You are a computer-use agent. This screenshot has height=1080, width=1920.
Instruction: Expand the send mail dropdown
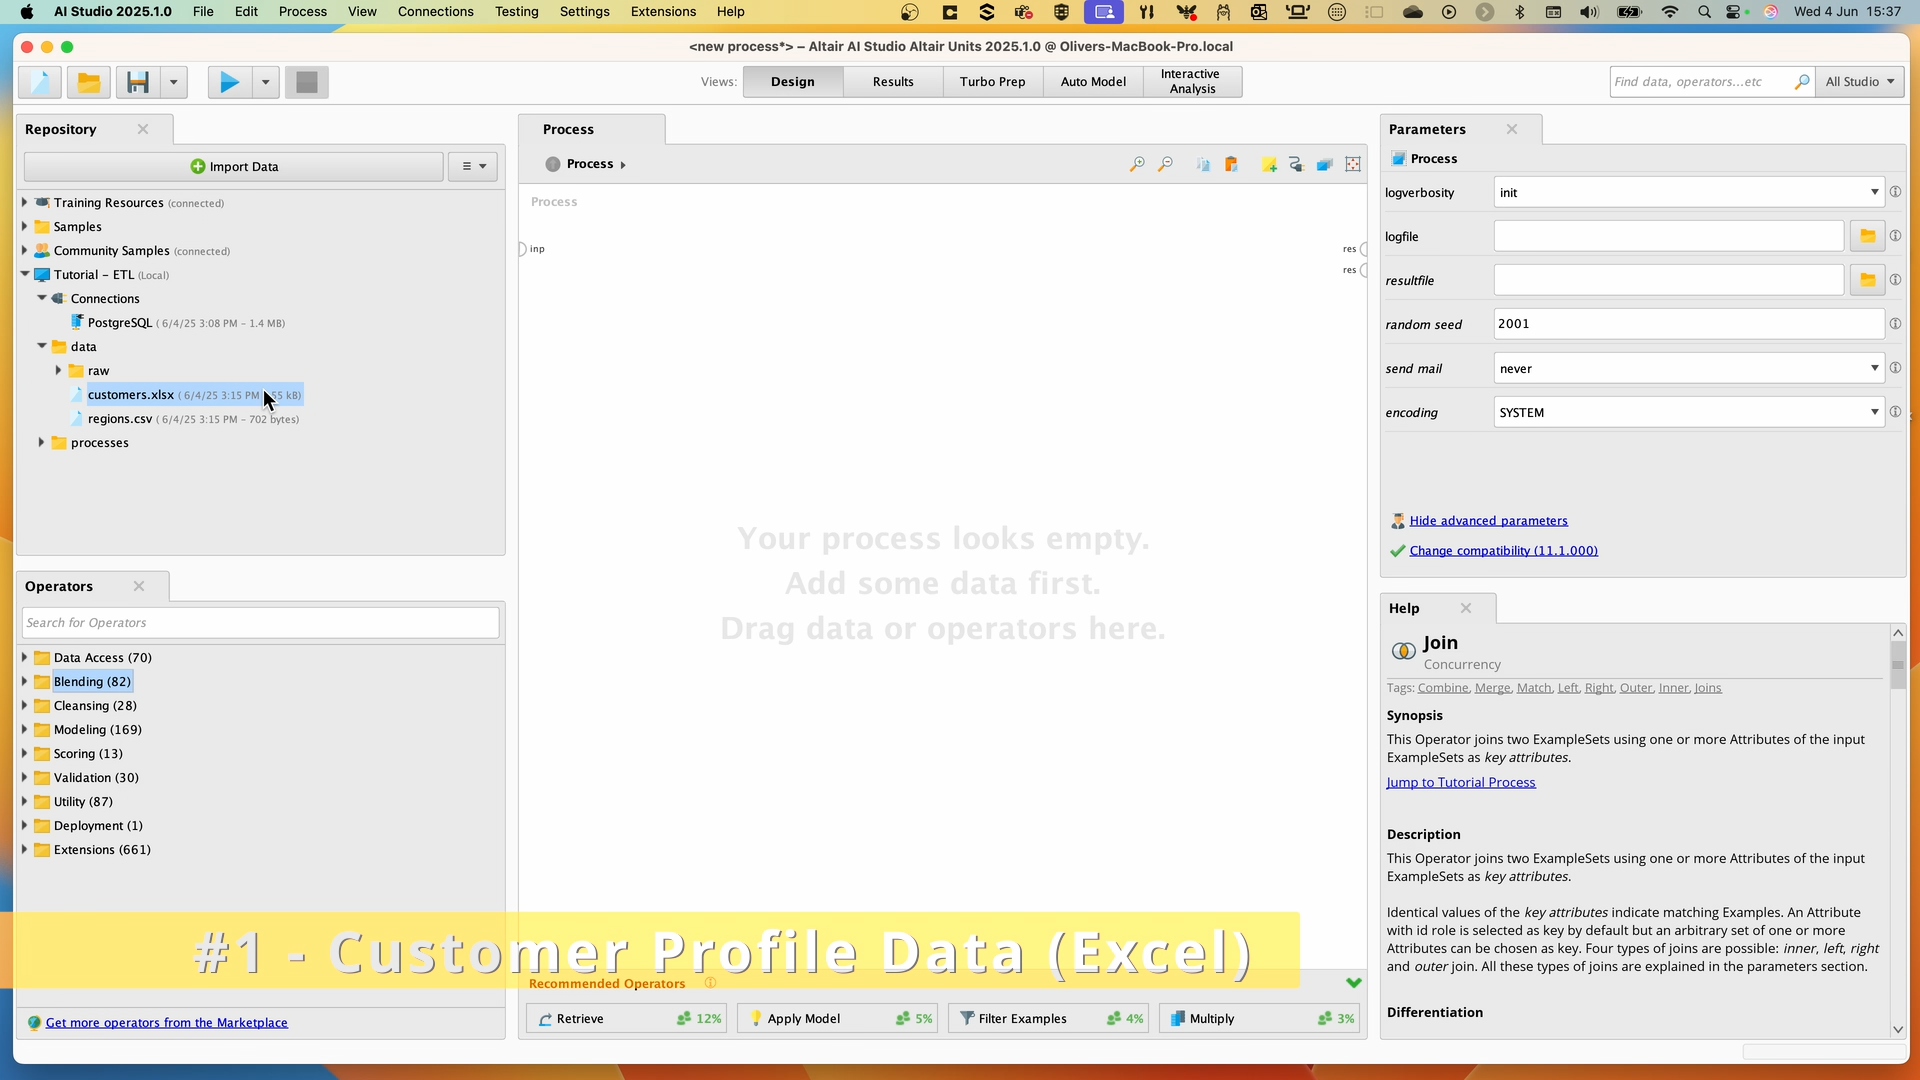click(x=1872, y=368)
